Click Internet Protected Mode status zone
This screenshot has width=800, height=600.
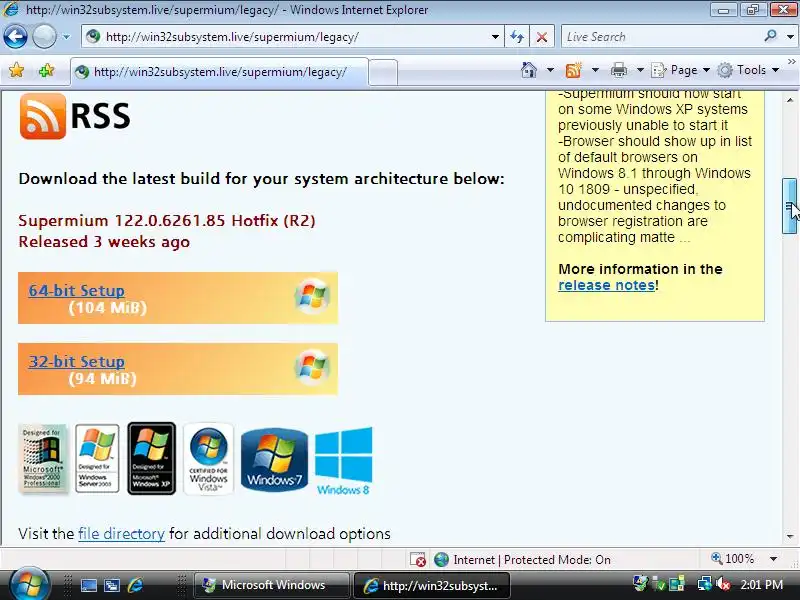[522, 560]
